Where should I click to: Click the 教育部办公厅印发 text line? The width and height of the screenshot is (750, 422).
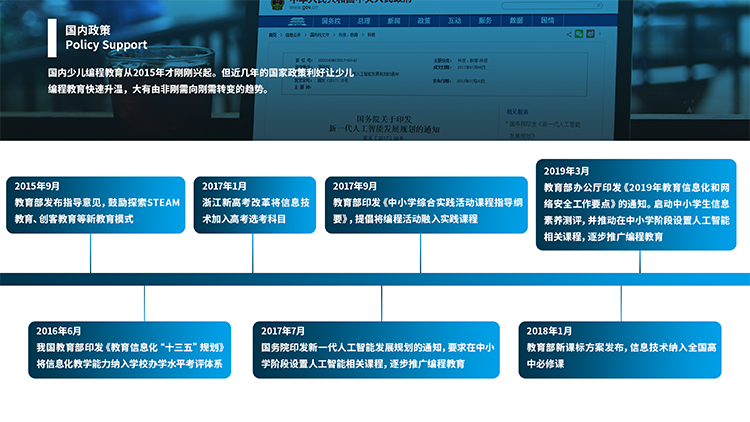637,188
